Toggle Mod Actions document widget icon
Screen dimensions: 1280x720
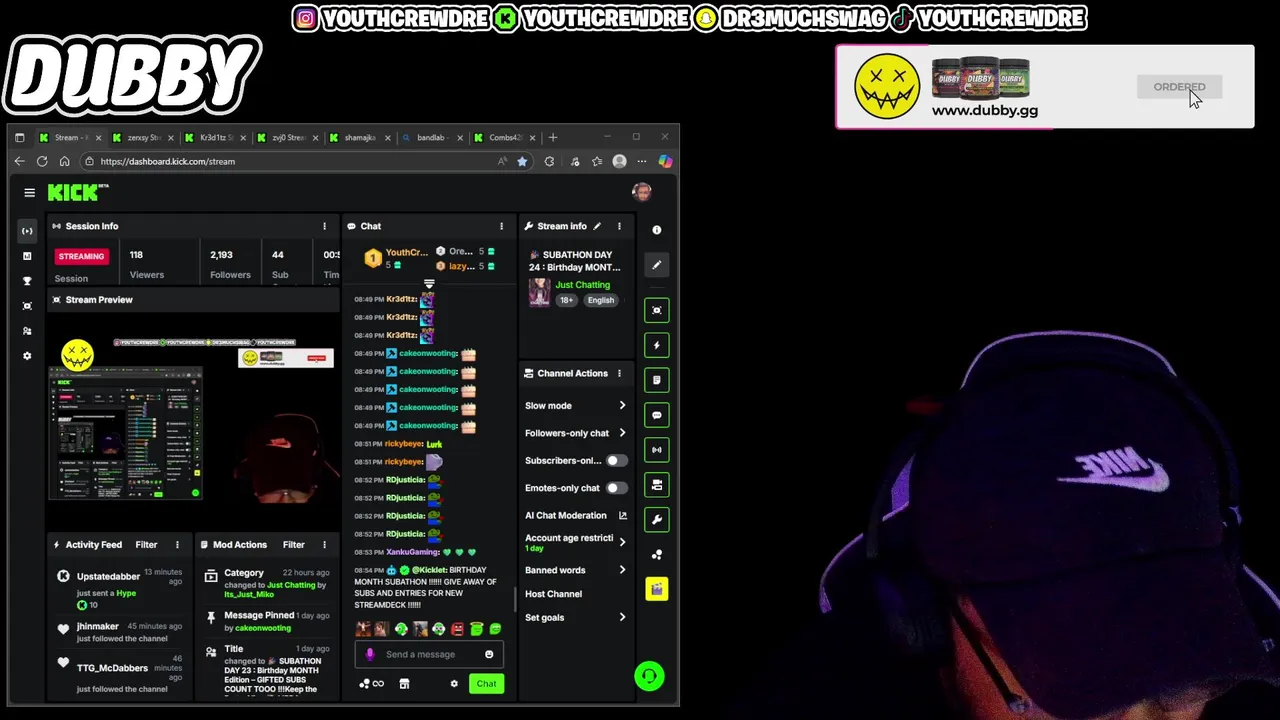pos(657,380)
